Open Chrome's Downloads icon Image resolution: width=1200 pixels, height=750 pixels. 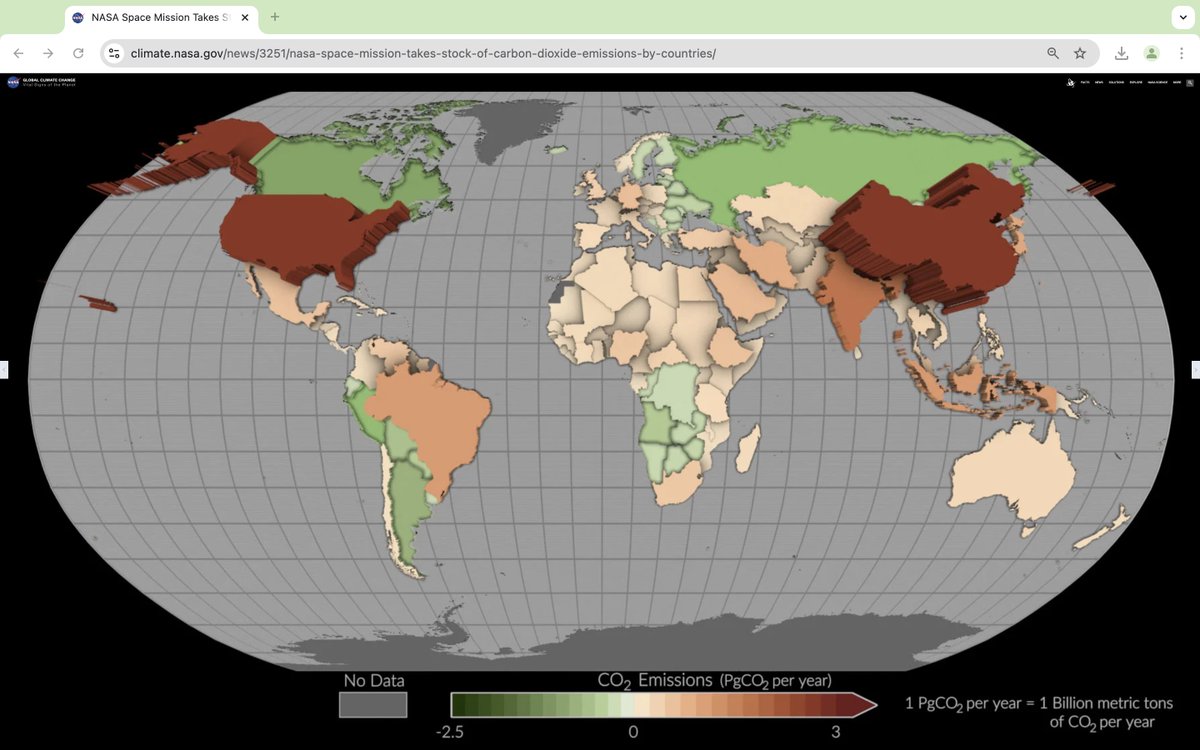(x=1122, y=52)
